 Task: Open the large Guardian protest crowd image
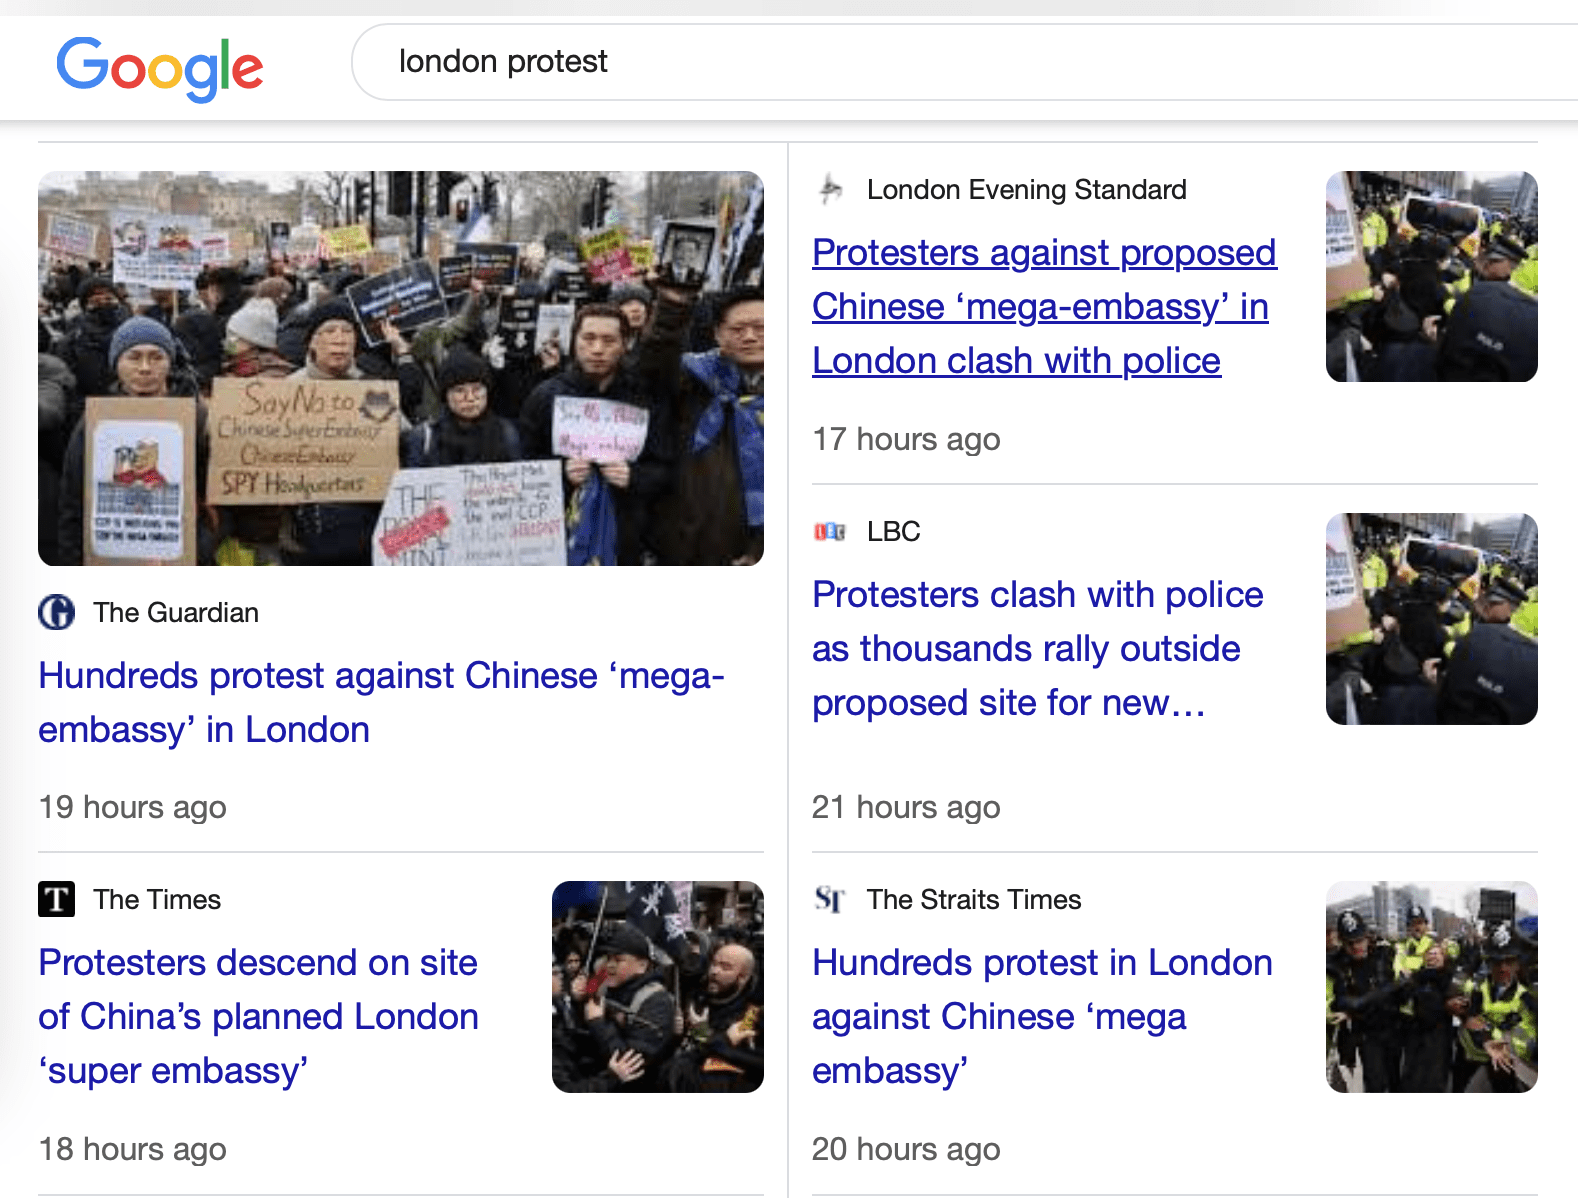point(400,368)
